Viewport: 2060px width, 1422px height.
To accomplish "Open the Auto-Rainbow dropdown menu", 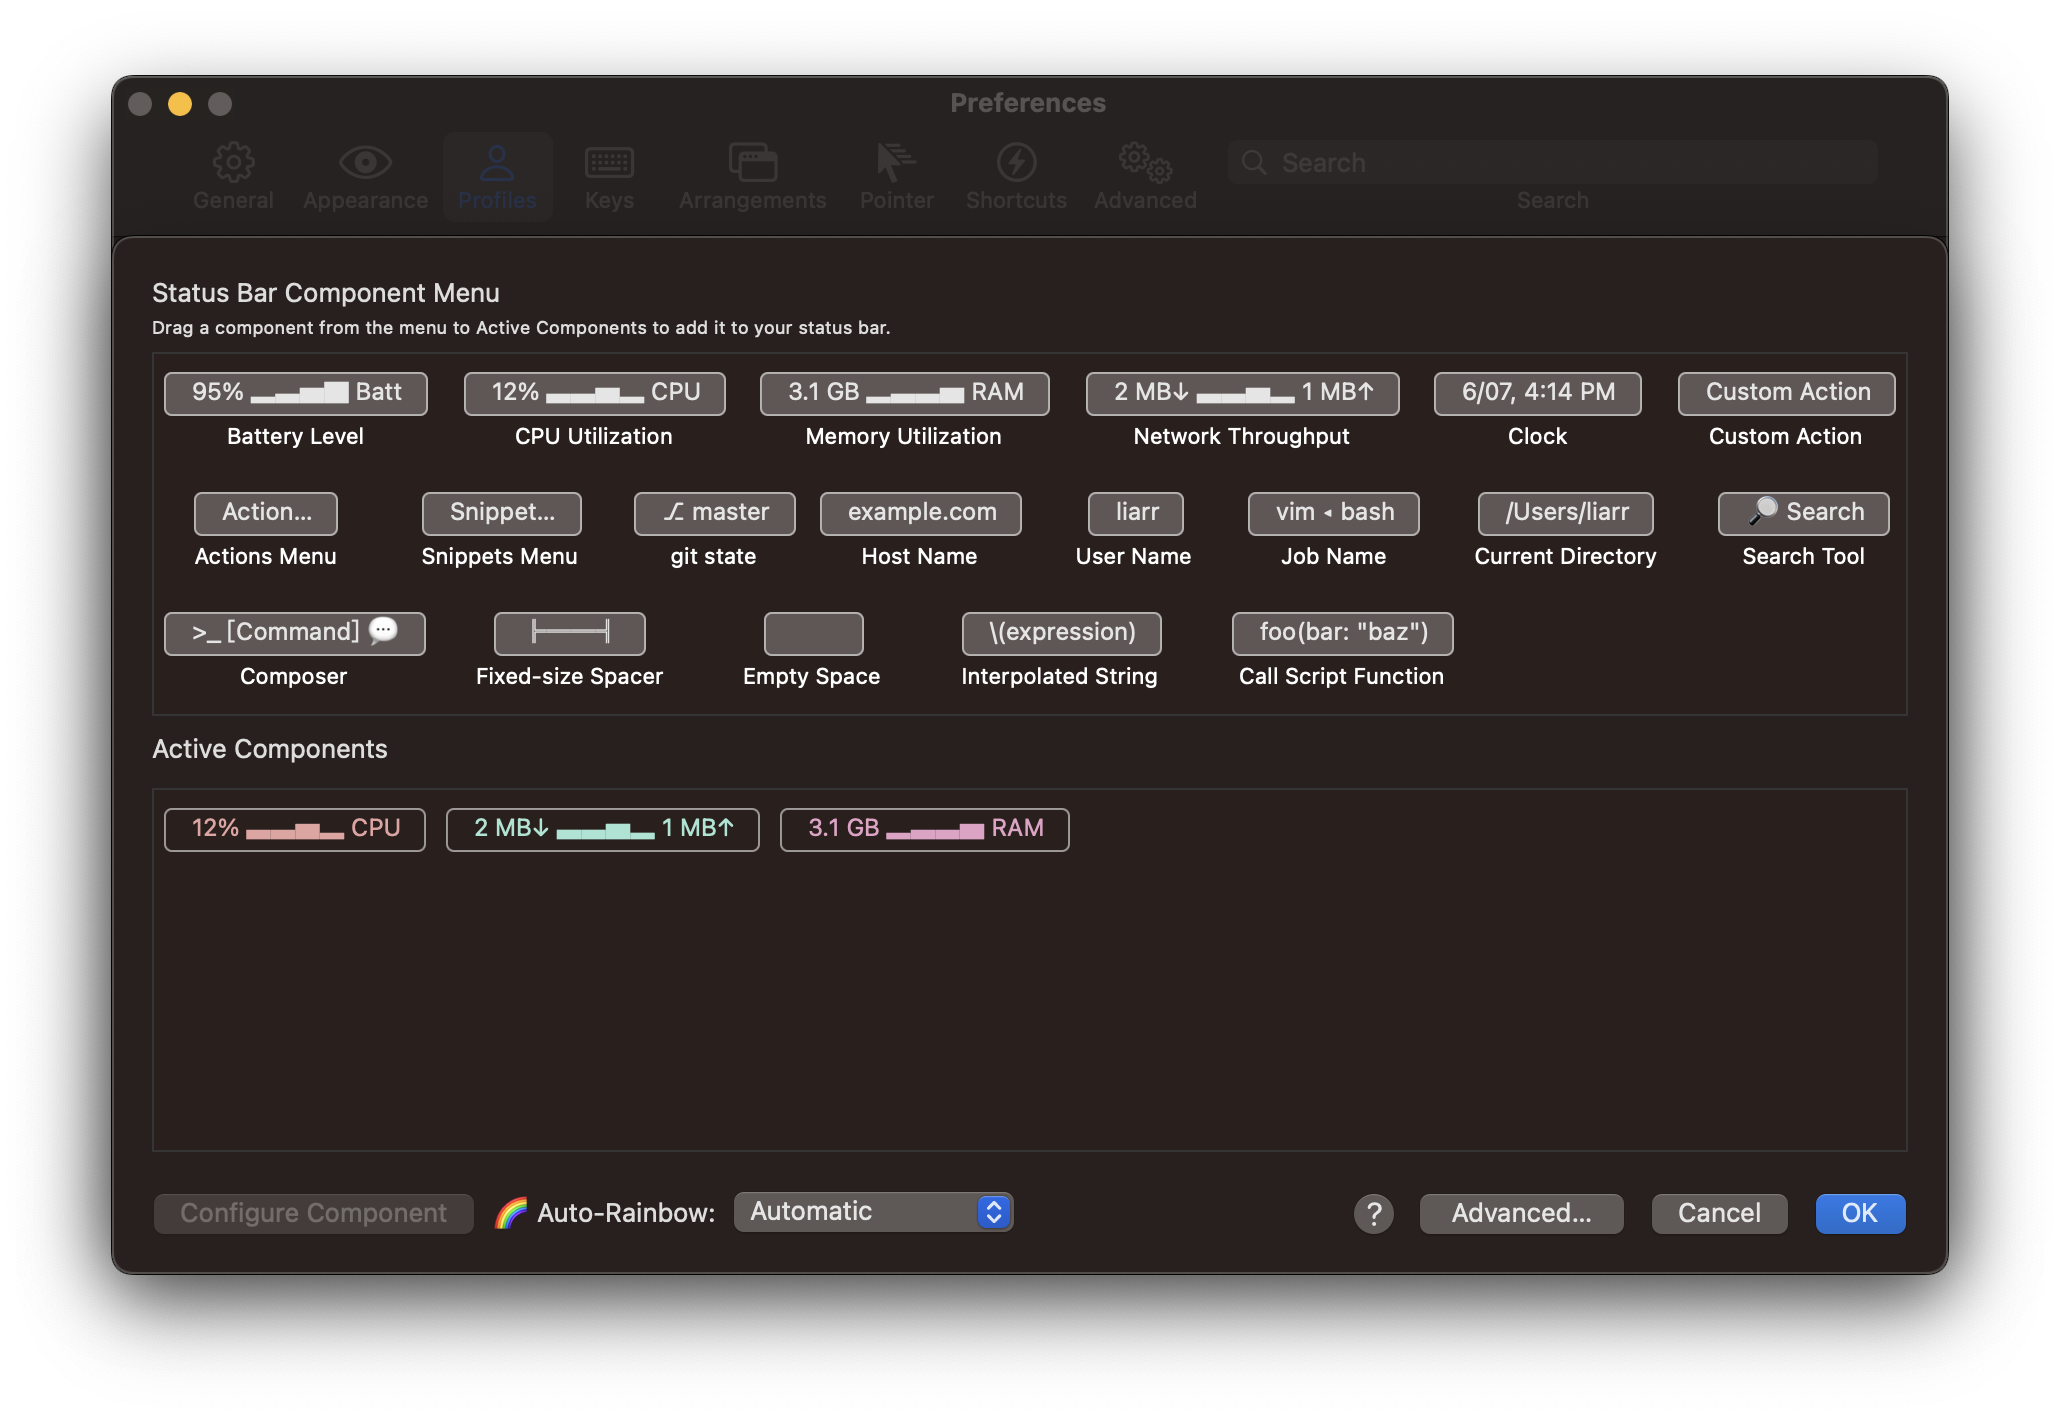I will coord(870,1209).
